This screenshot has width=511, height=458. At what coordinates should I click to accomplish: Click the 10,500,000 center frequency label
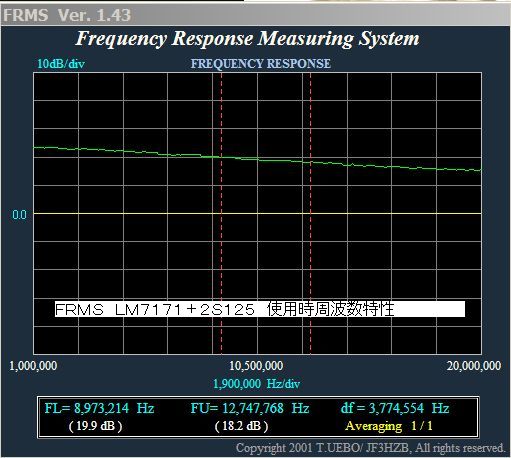256,366
